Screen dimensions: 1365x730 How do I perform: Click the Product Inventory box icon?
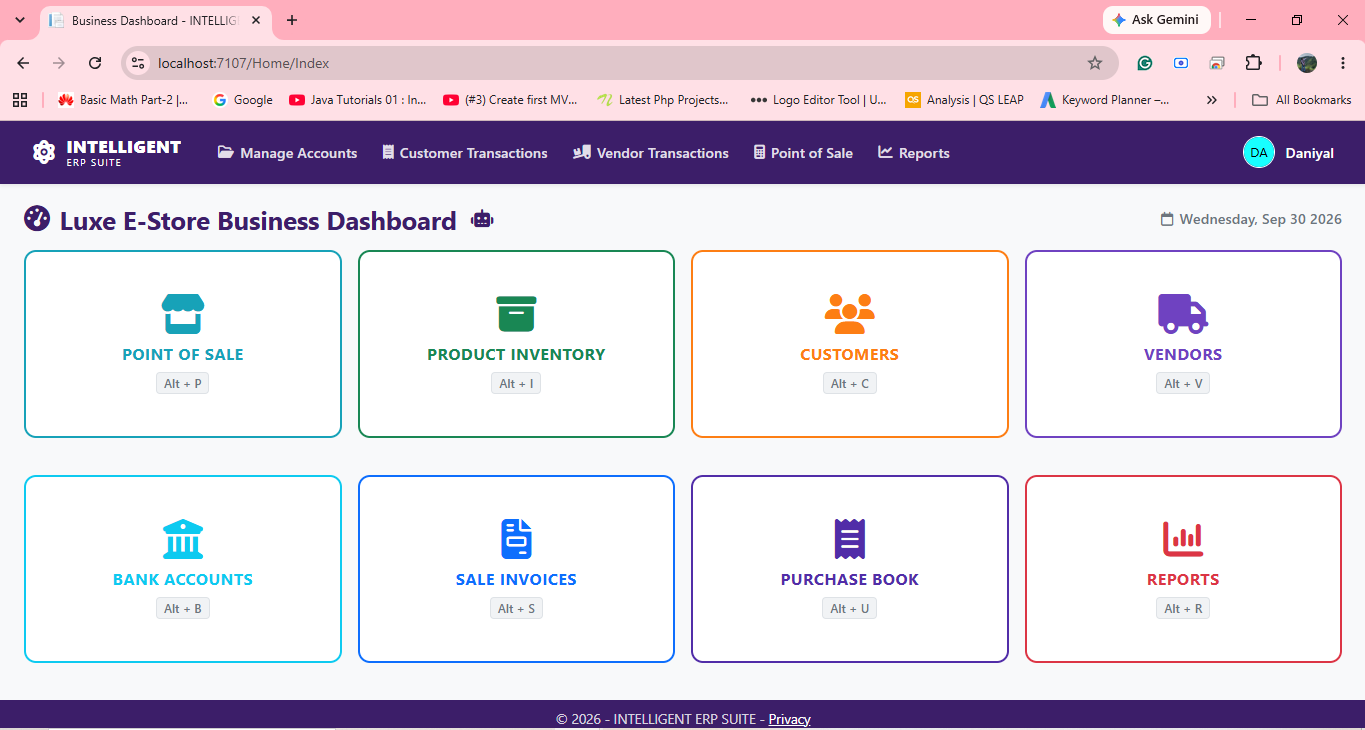tap(516, 314)
